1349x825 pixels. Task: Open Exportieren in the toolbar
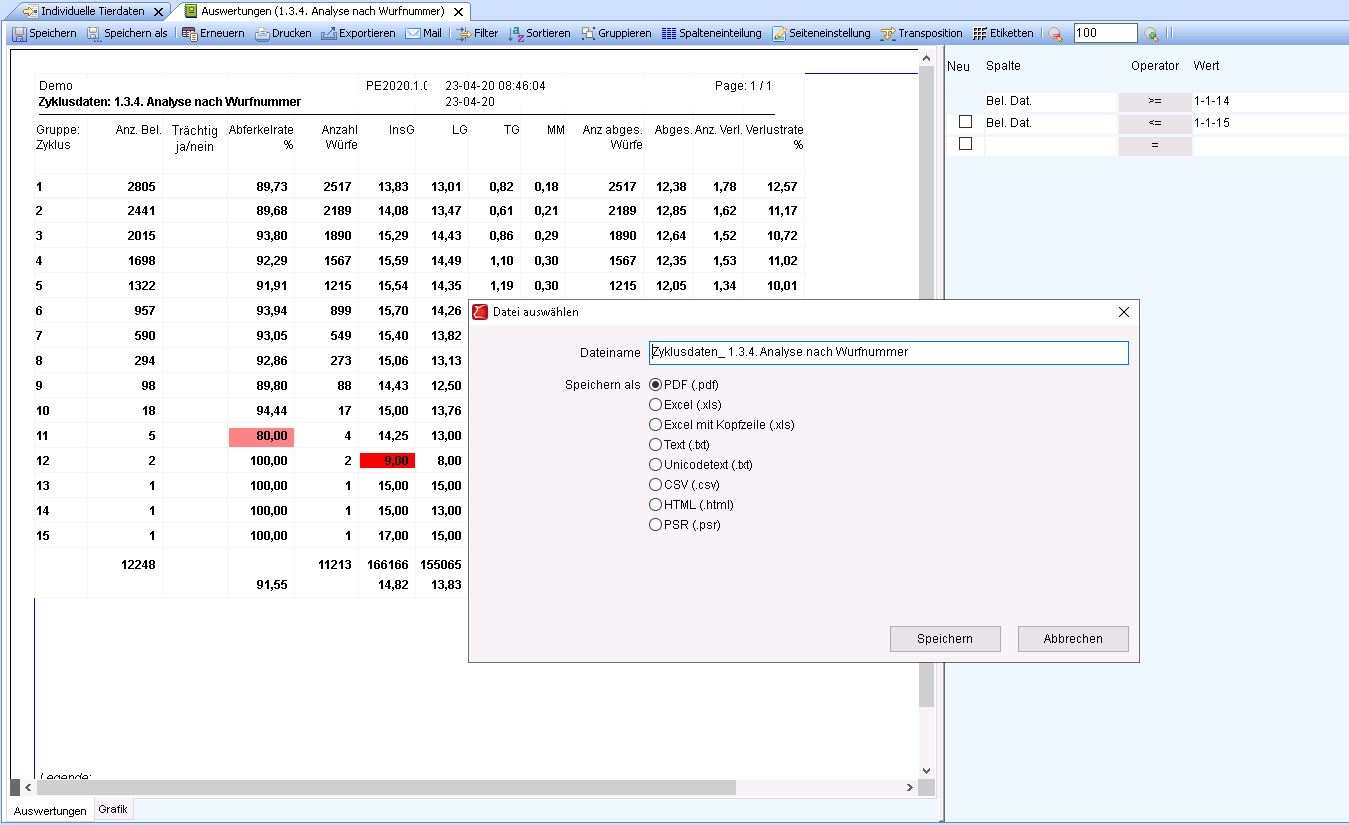click(x=358, y=33)
